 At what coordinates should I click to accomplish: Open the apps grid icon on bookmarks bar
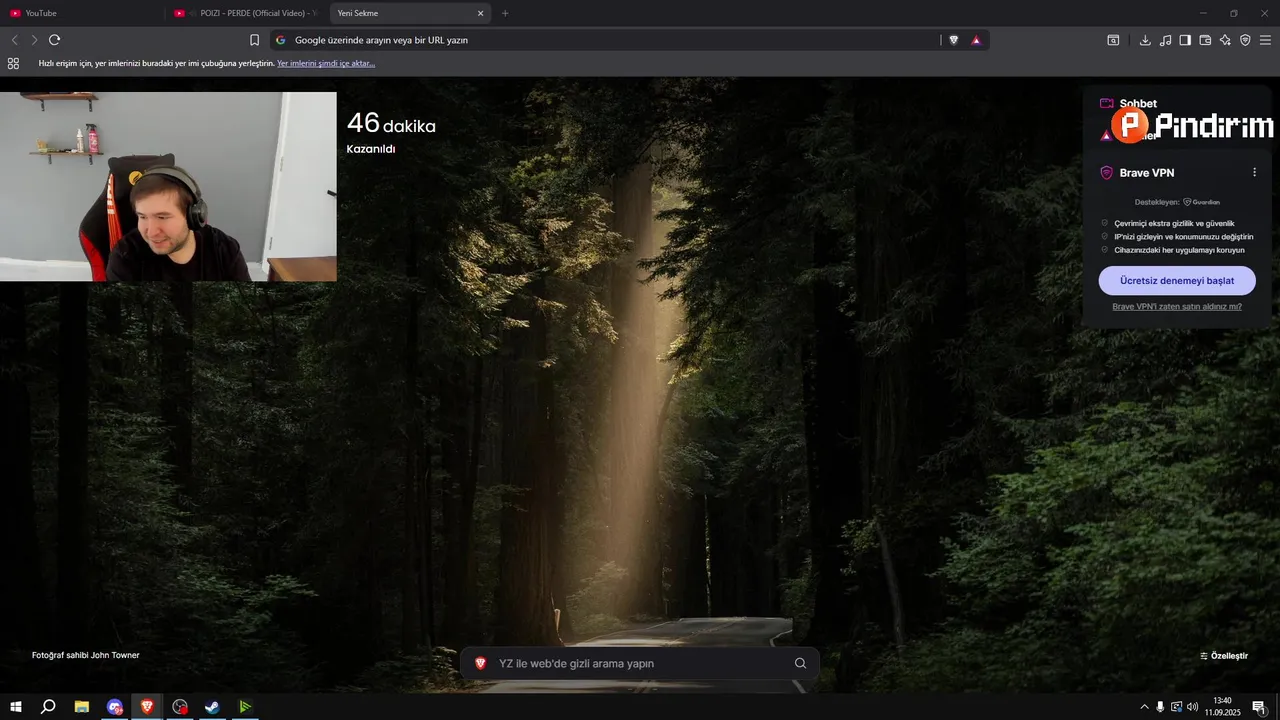pyautogui.click(x=13, y=63)
